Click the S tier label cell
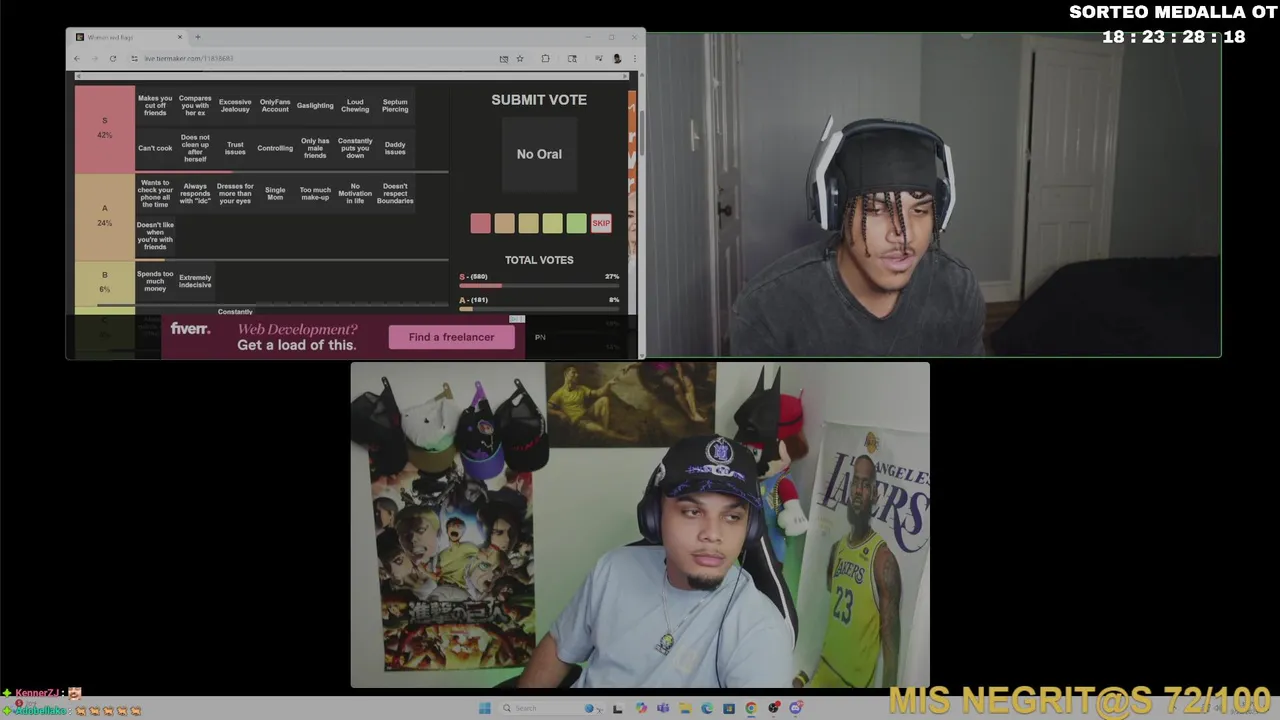Viewport: 1280px width, 720px height. pyautogui.click(x=105, y=129)
